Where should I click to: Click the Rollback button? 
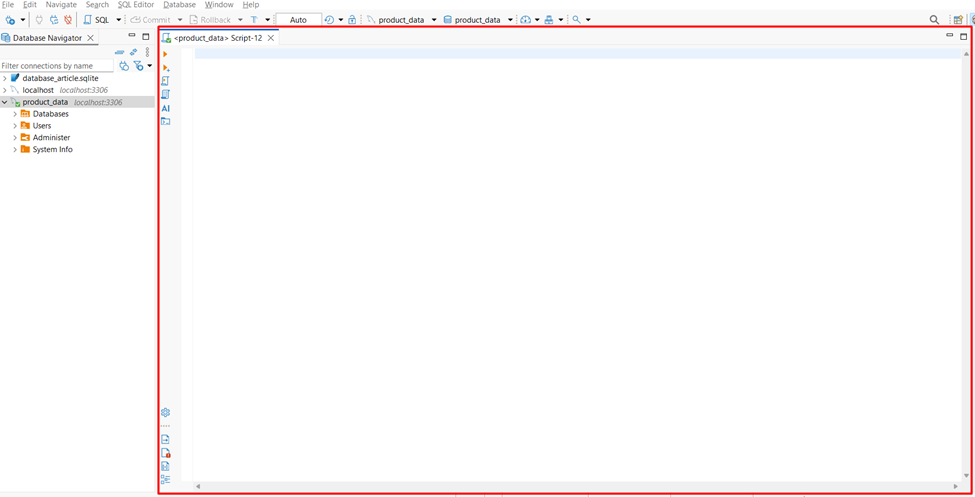(x=210, y=20)
